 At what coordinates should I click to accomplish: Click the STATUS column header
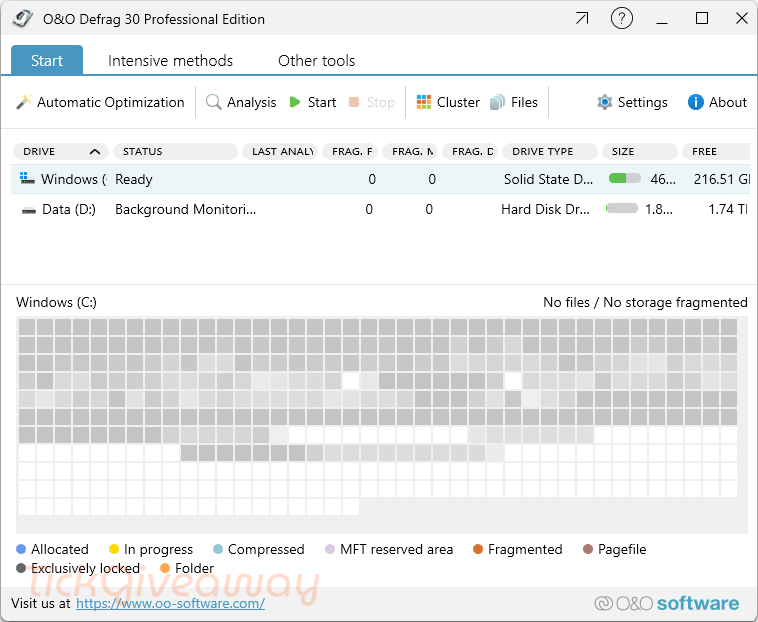(175, 151)
